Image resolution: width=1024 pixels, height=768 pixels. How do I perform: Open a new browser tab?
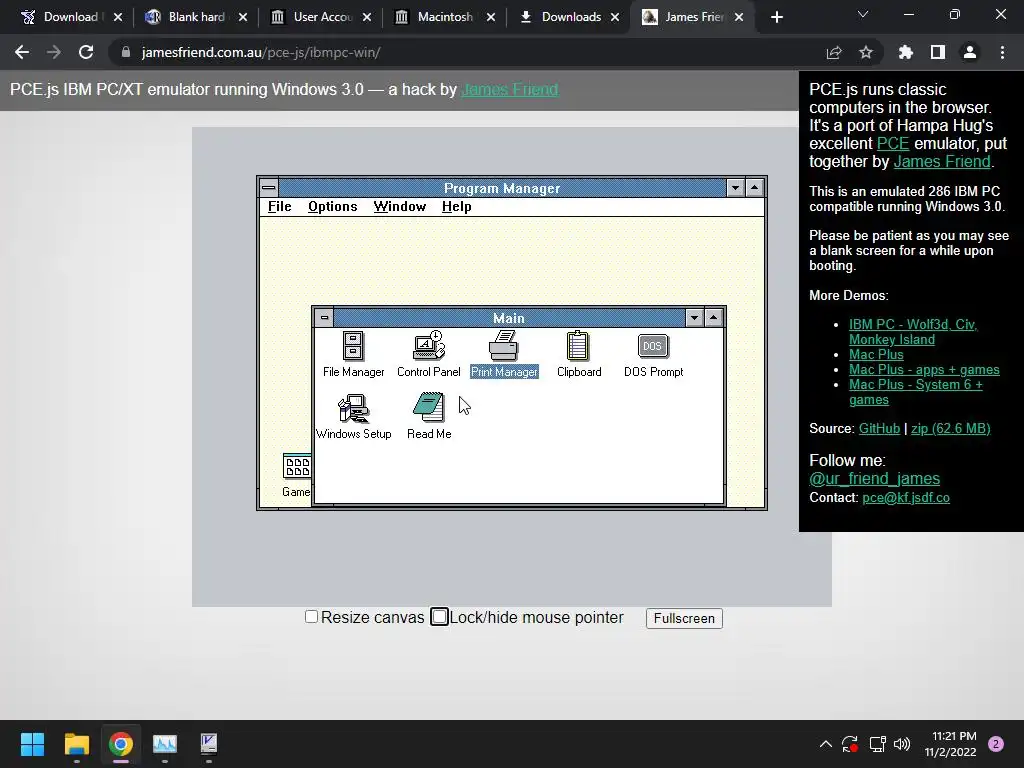click(776, 17)
